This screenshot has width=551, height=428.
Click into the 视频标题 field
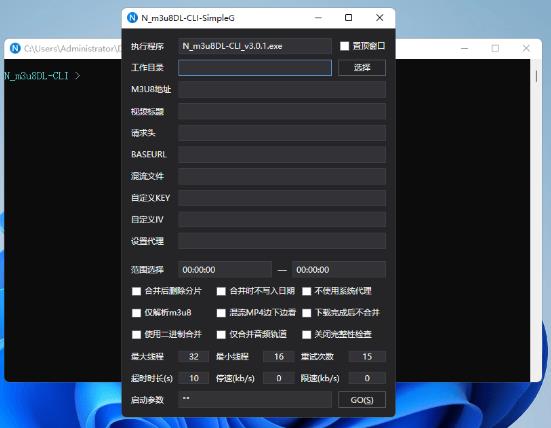(282, 111)
